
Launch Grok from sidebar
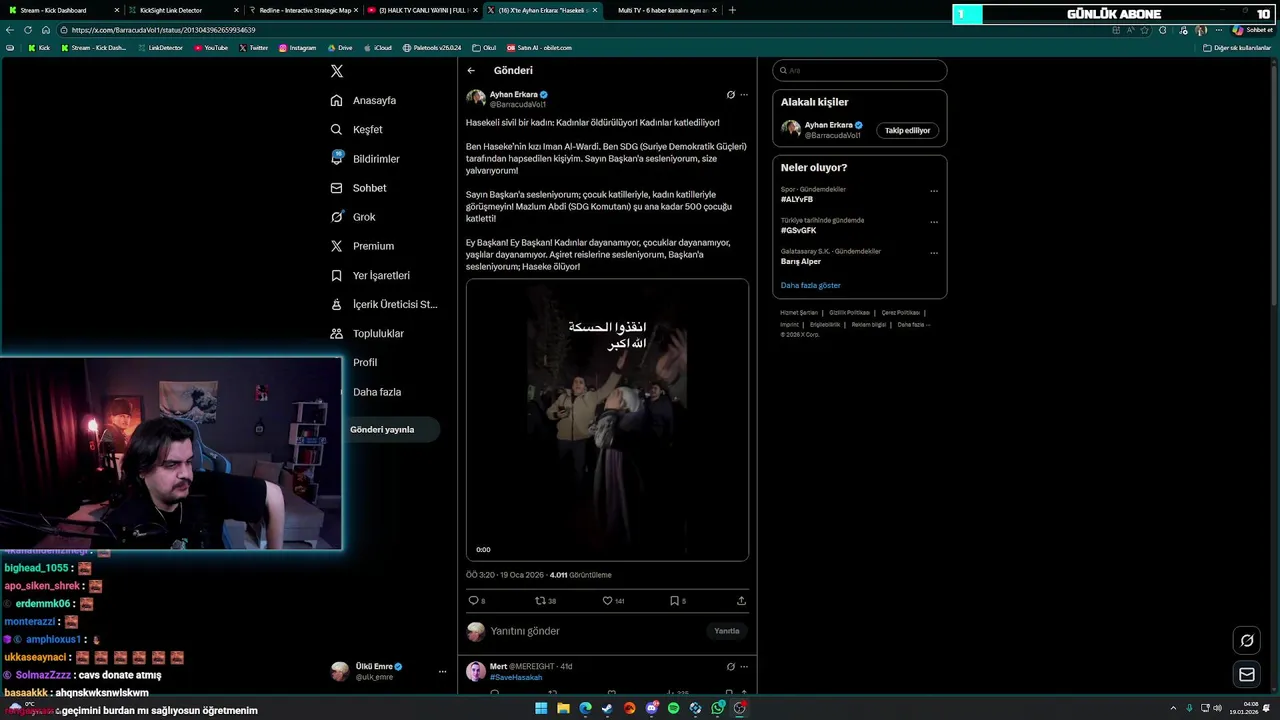pyautogui.click(x=353, y=217)
